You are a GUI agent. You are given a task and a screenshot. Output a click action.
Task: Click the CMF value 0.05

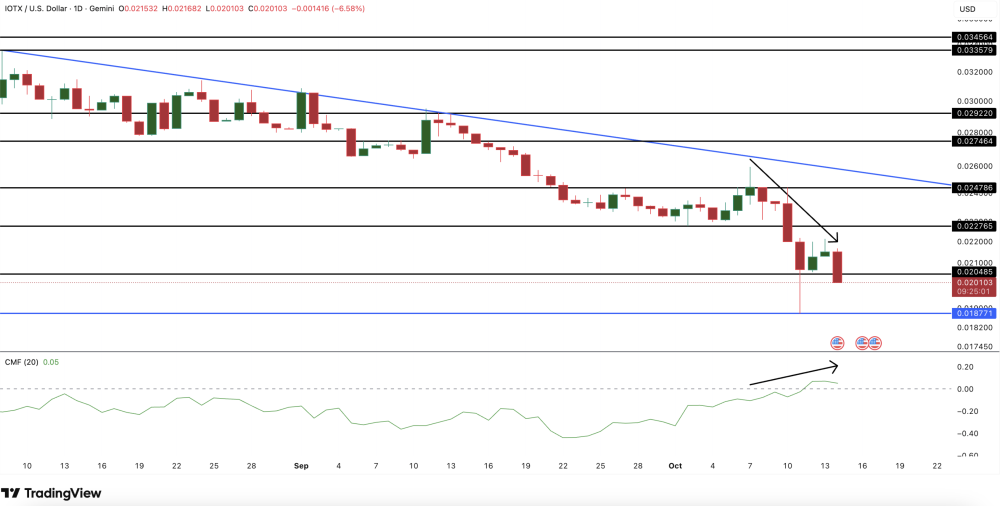(x=51, y=362)
